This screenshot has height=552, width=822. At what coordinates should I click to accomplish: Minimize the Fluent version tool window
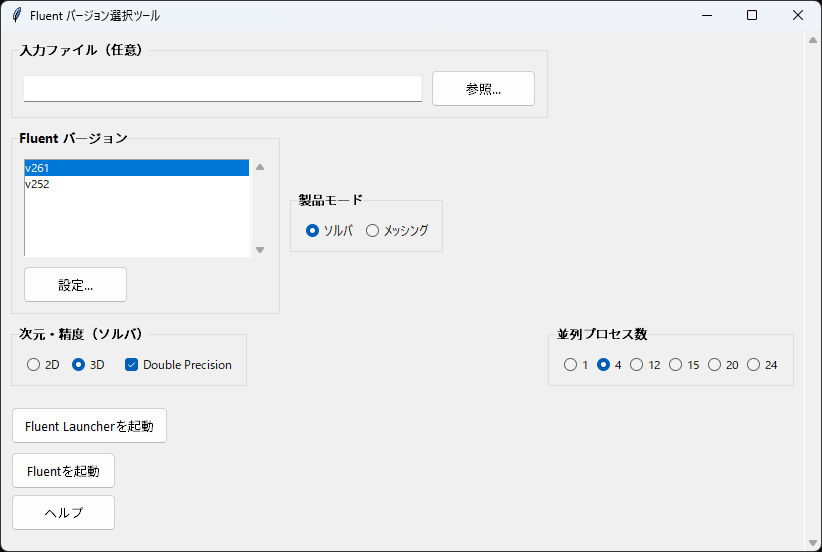click(x=707, y=15)
